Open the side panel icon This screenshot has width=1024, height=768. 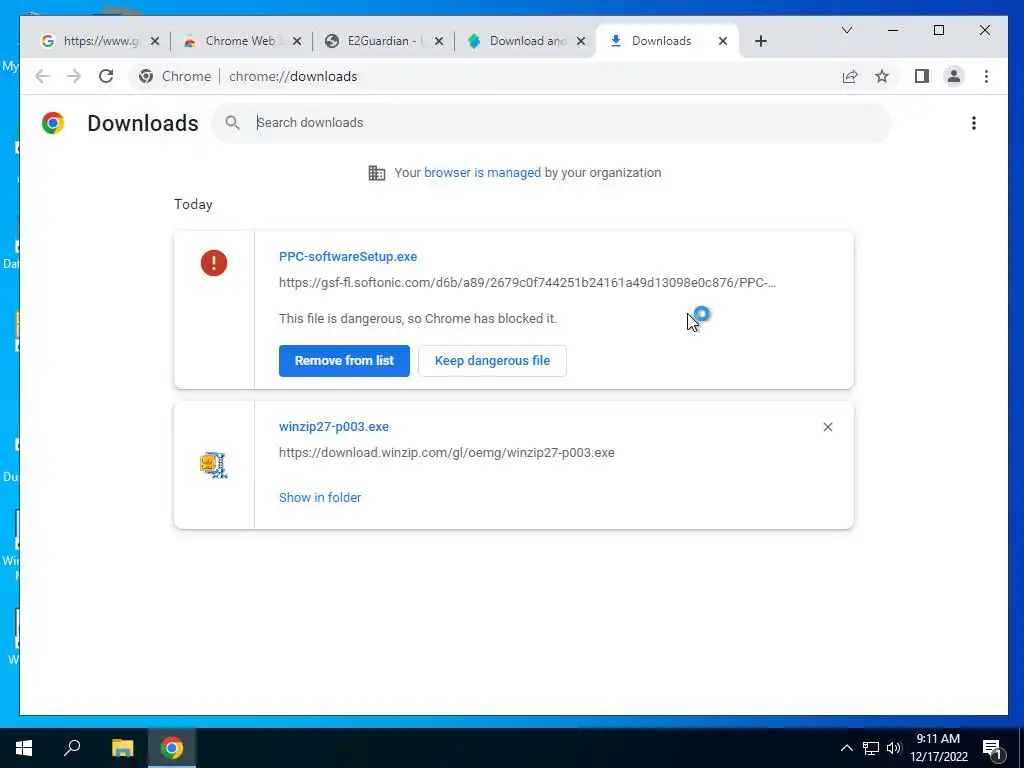[921, 76]
